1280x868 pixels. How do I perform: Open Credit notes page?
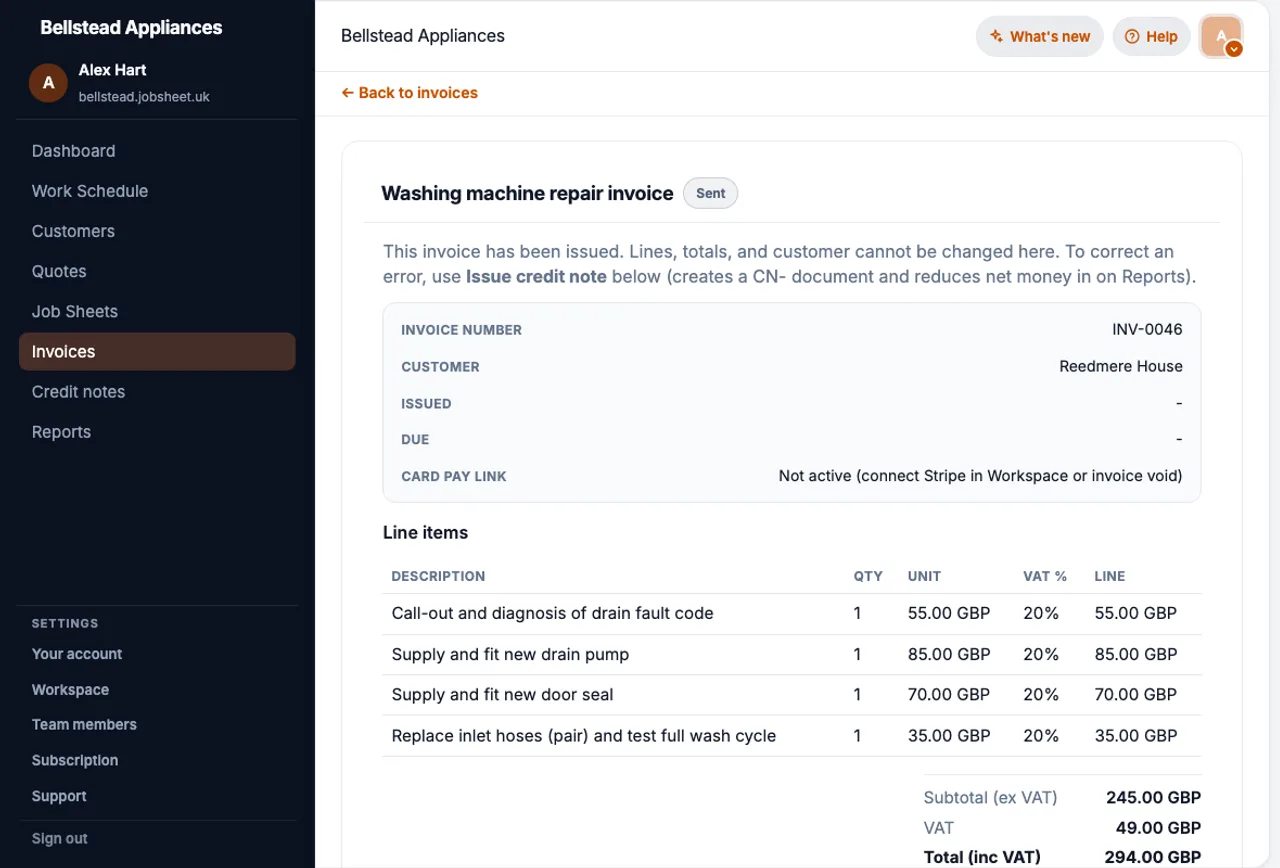78,392
